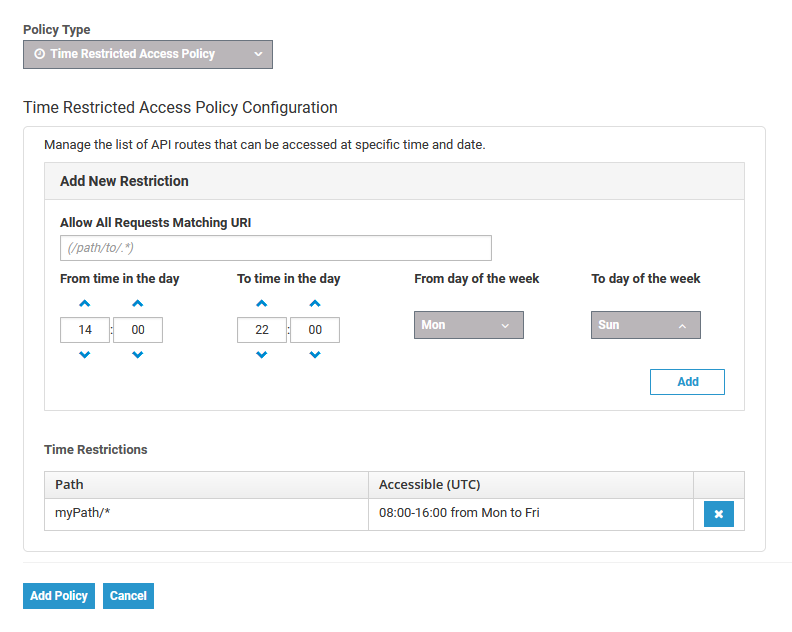The height and width of the screenshot is (632, 792).
Task: Select the To time minutes input field
Action: point(315,330)
